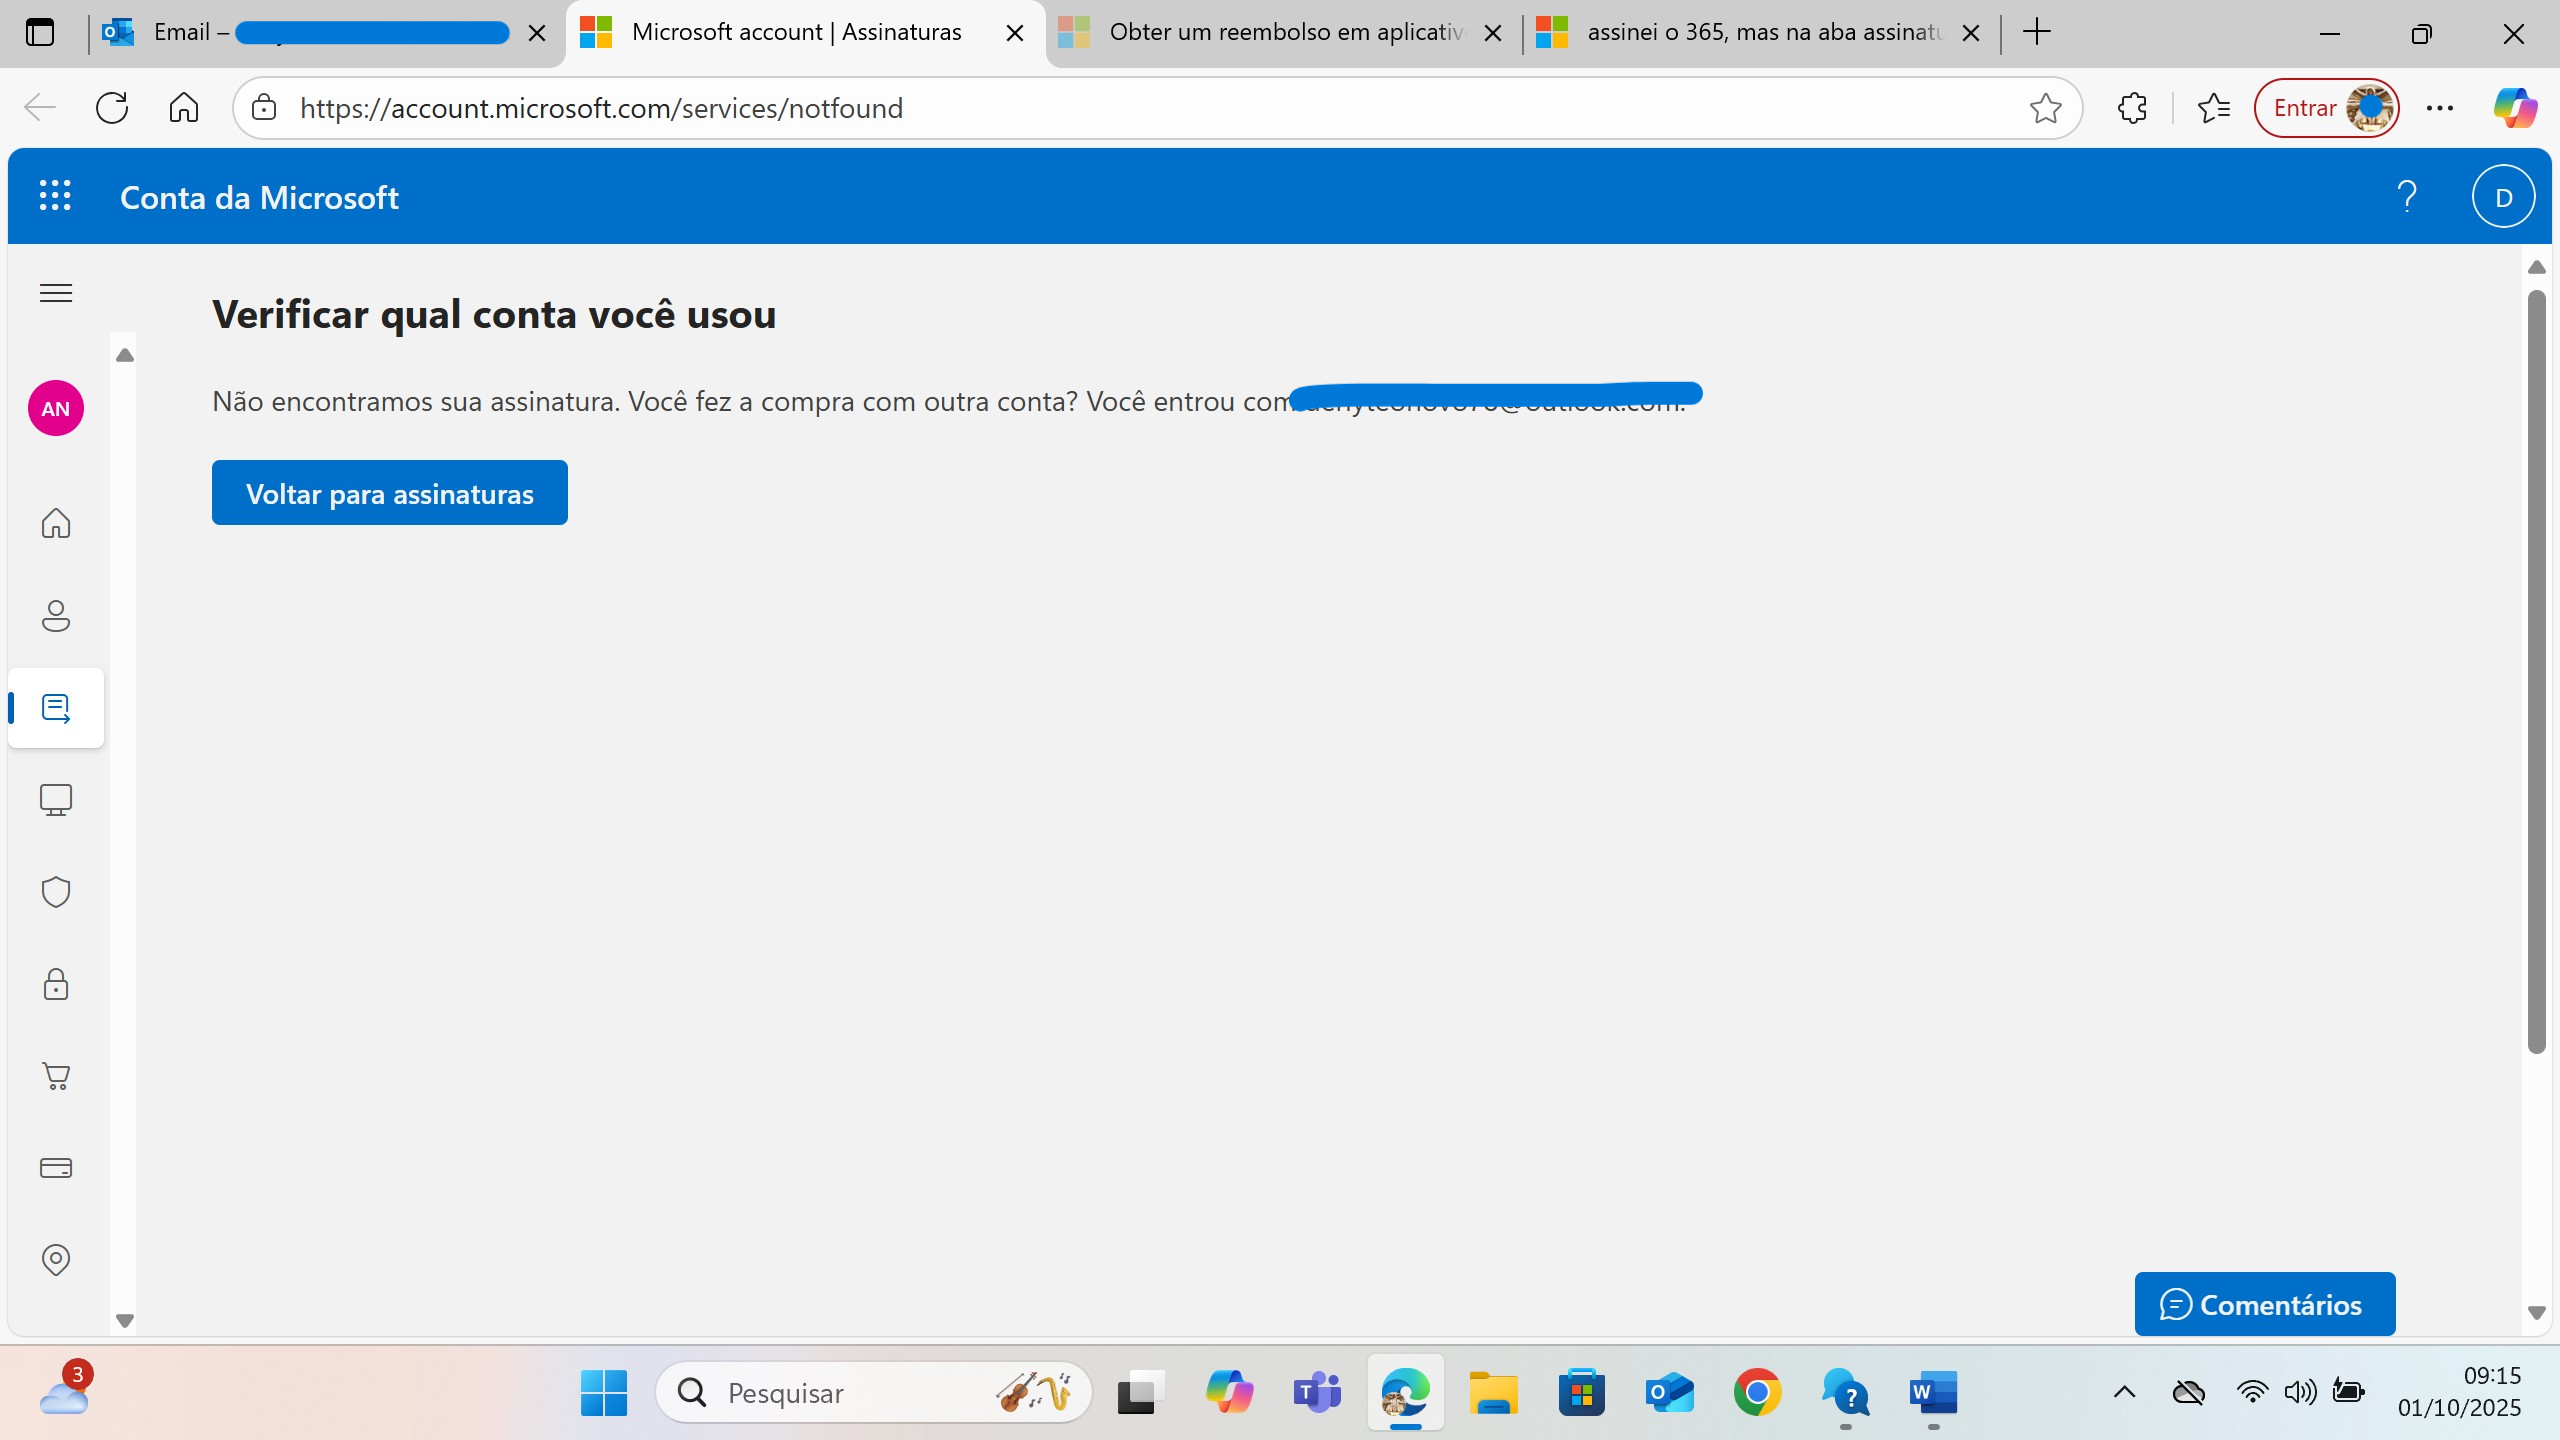Show hidden system tray icons chevron
This screenshot has width=2560, height=1440.
point(2125,1392)
